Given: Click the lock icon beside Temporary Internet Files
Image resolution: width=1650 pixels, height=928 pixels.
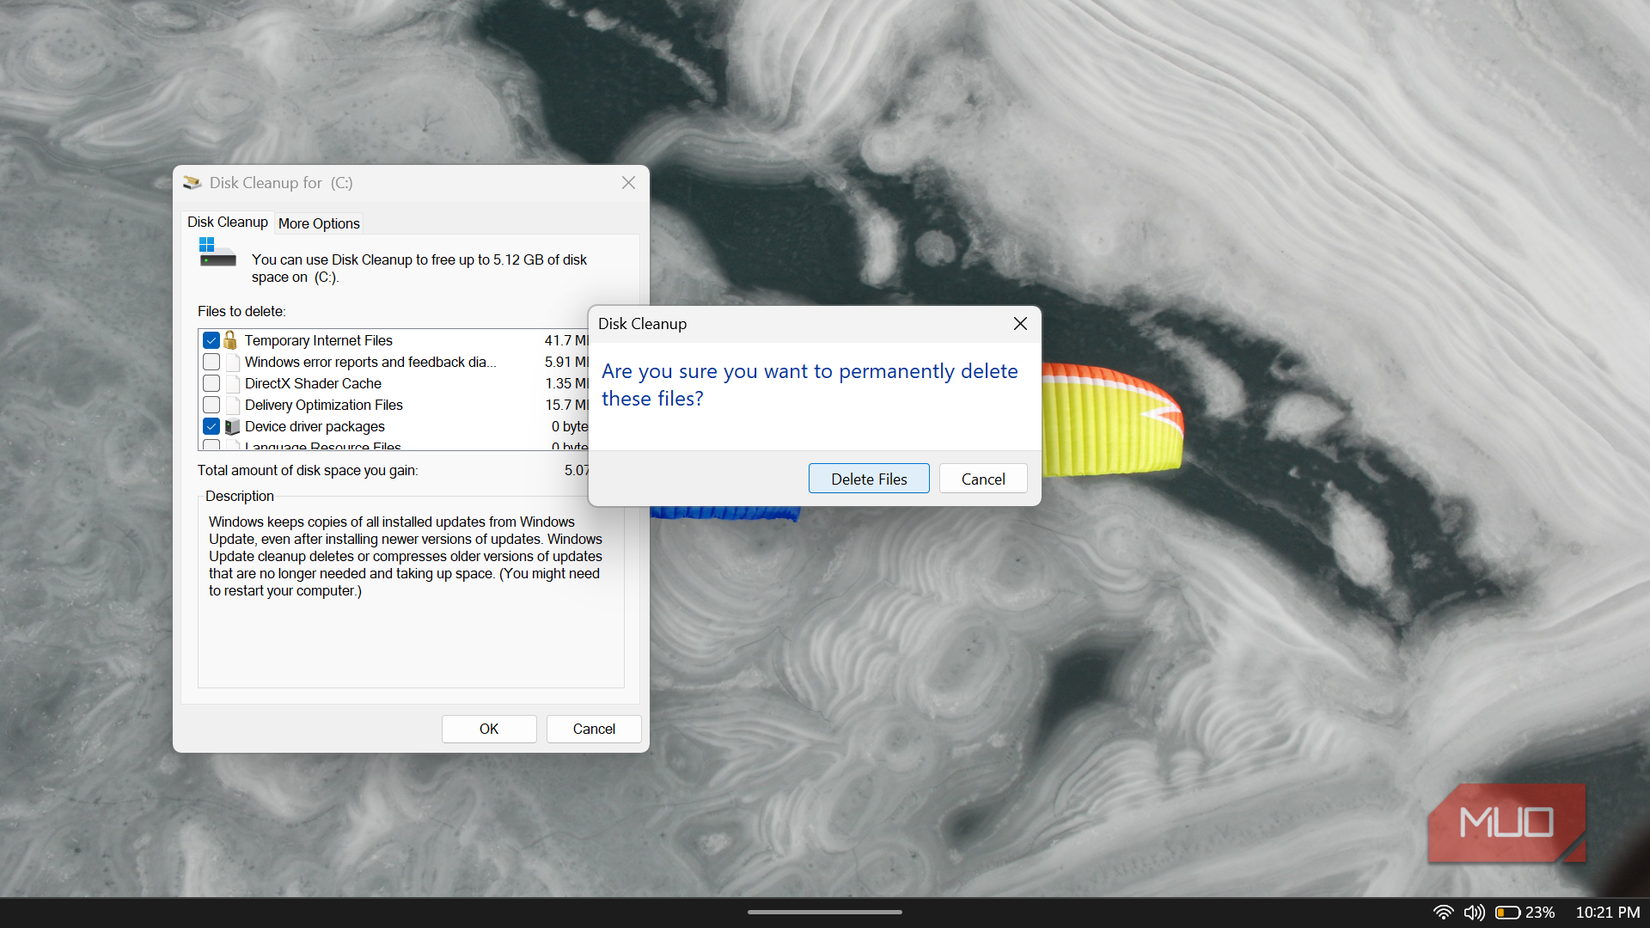Looking at the screenshot, I should point(231,340).
